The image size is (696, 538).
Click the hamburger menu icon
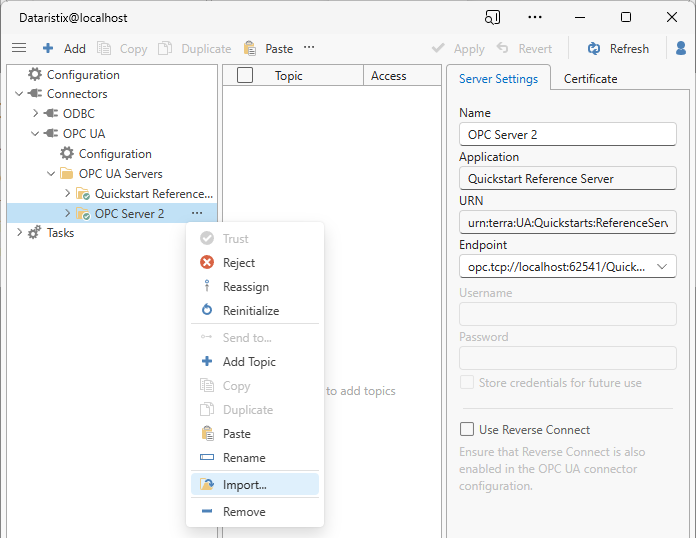[18, 48]
